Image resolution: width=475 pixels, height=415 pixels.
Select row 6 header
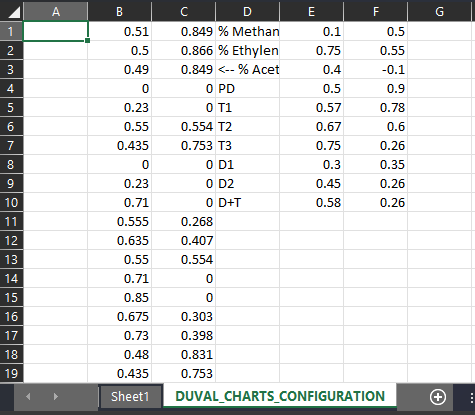11,126
